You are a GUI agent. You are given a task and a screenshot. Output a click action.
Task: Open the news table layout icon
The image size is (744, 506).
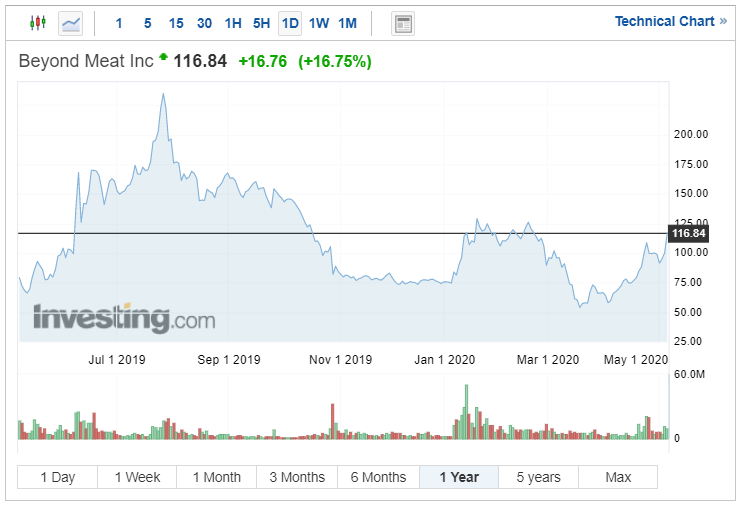click(x=403, y=23)
